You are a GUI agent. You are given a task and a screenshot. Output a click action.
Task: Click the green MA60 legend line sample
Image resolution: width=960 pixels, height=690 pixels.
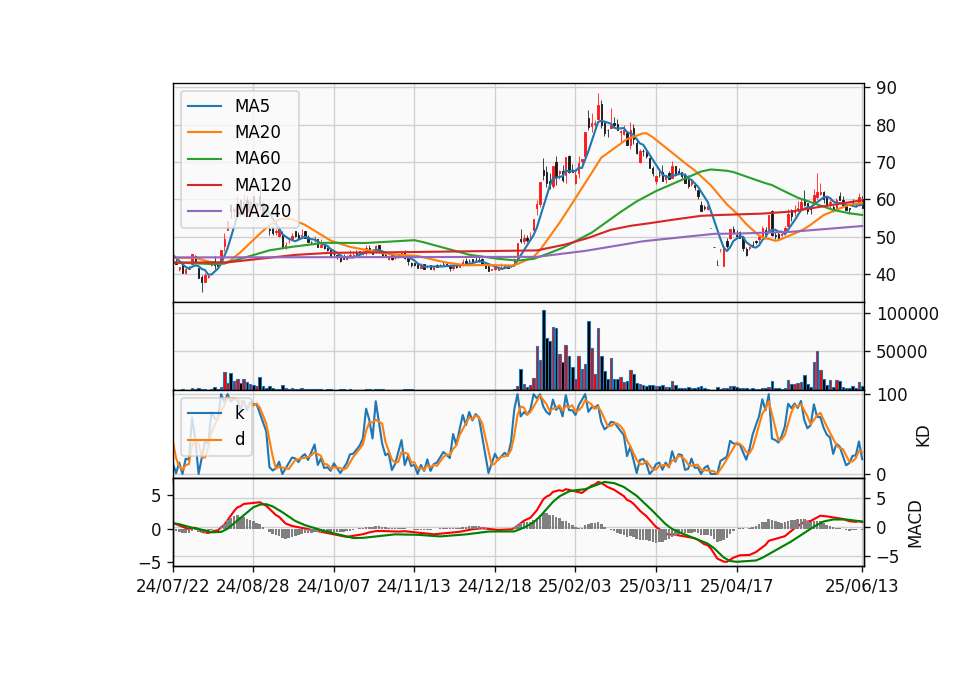(x=204, y=158)
